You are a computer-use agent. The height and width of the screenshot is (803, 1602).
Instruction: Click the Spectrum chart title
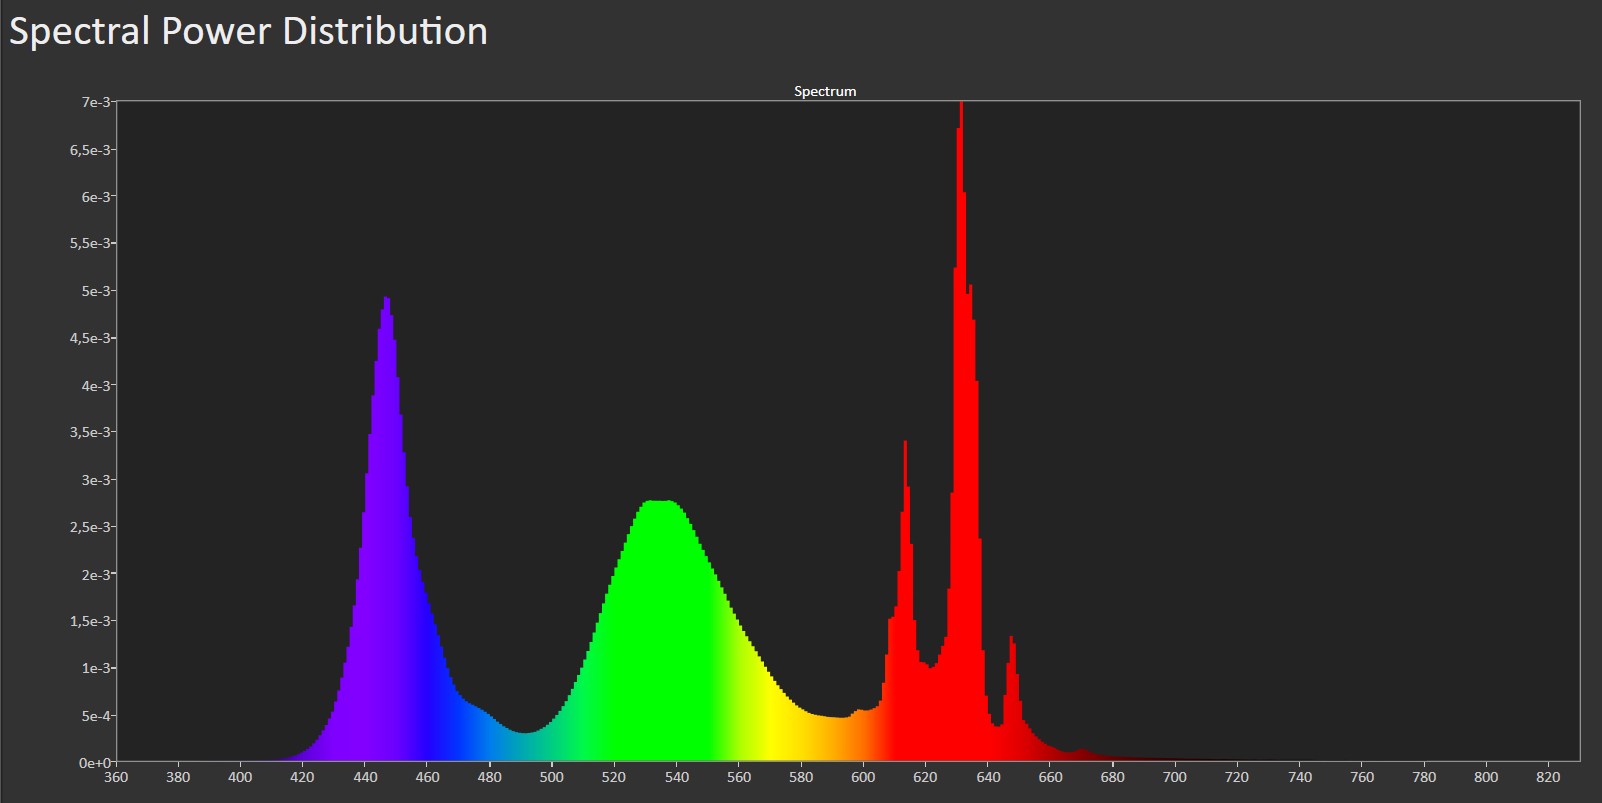coord(825,91)
